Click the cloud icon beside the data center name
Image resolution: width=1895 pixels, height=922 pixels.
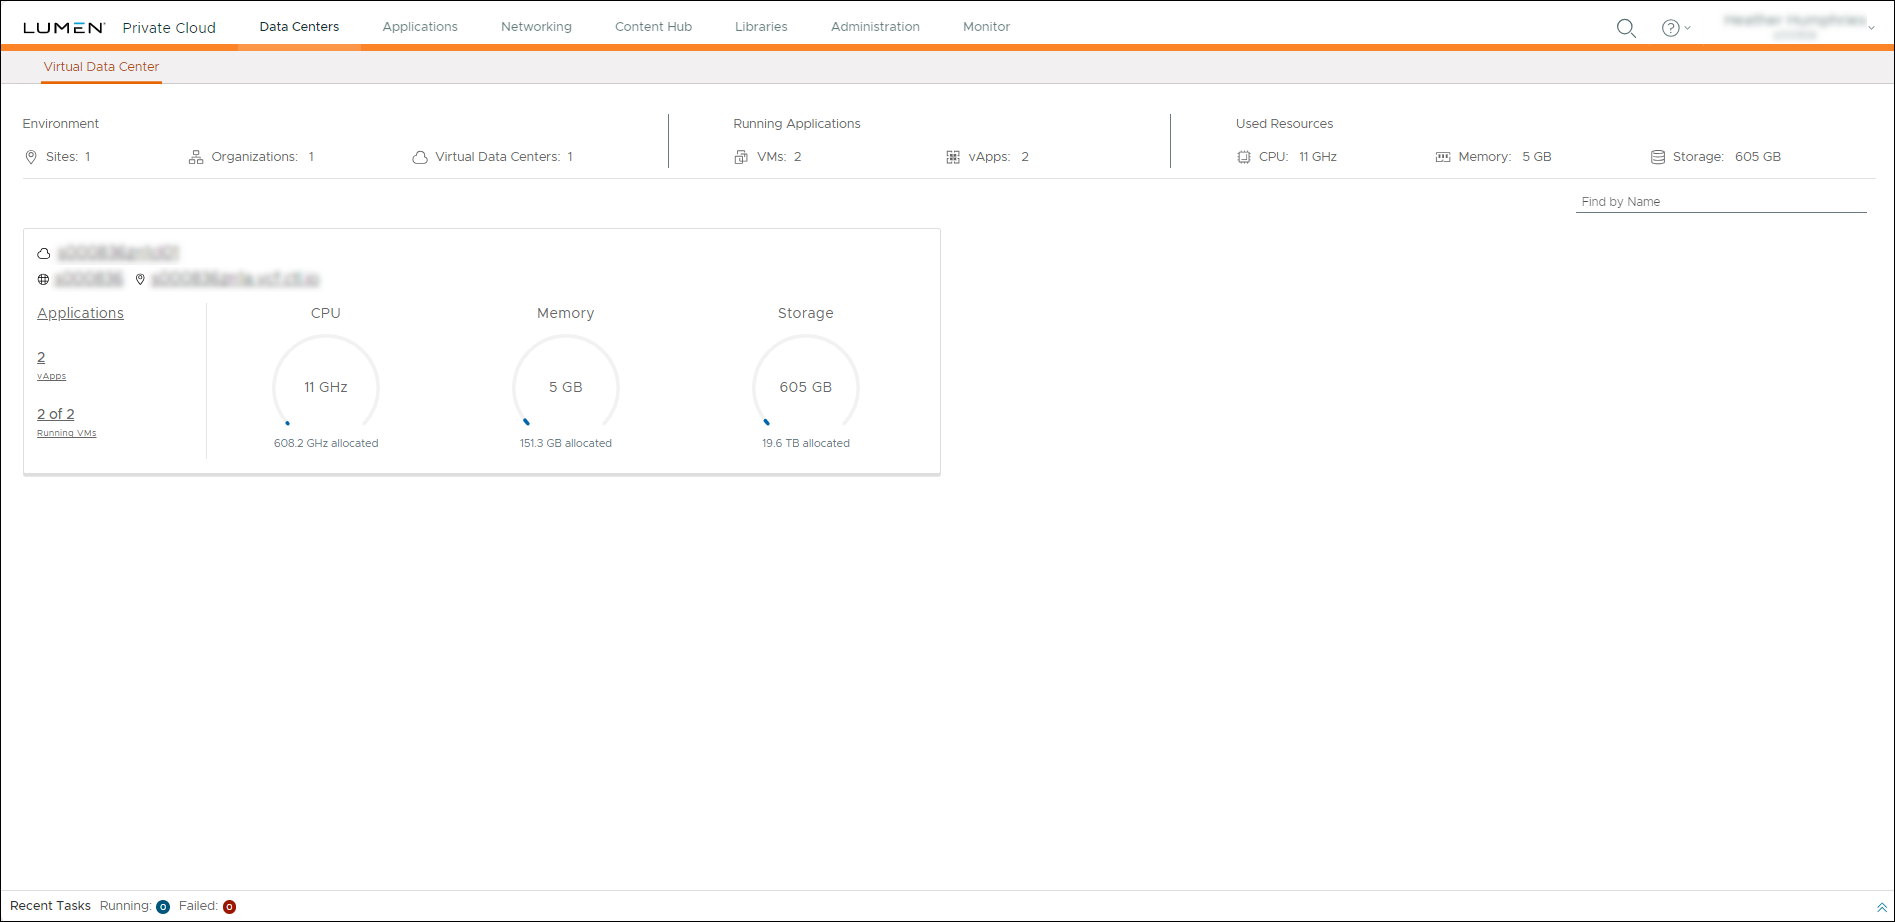43,253
